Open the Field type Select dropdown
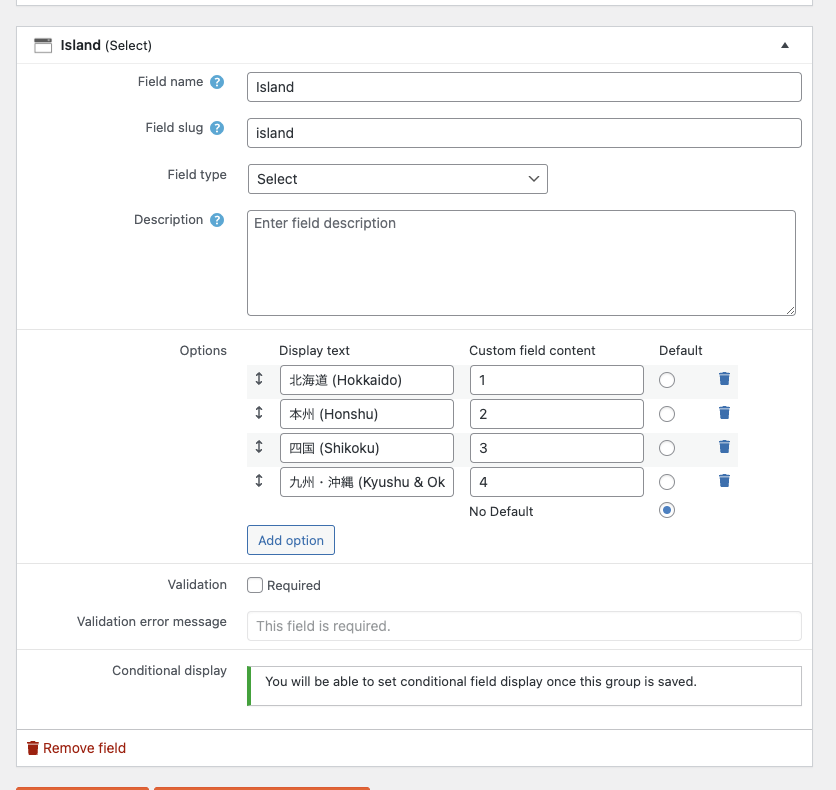The image size is (836, 790). 398,179
